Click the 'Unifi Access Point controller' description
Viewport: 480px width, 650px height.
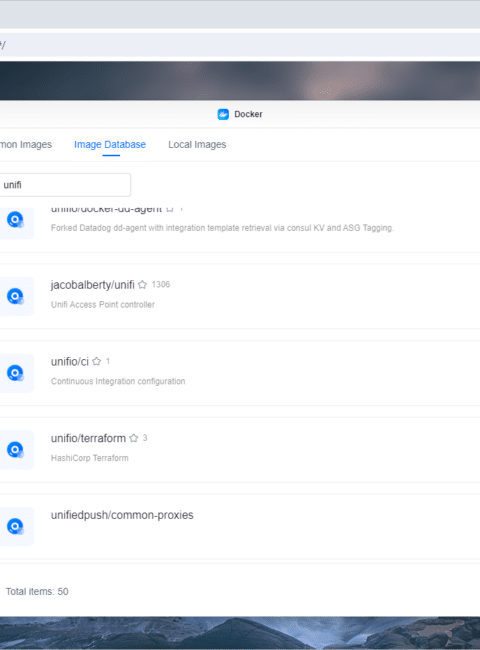103,305
